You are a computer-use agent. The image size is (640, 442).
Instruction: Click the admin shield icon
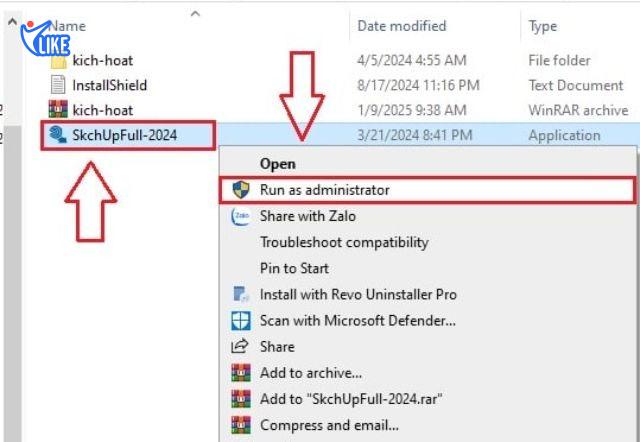[x=240, y=189]
